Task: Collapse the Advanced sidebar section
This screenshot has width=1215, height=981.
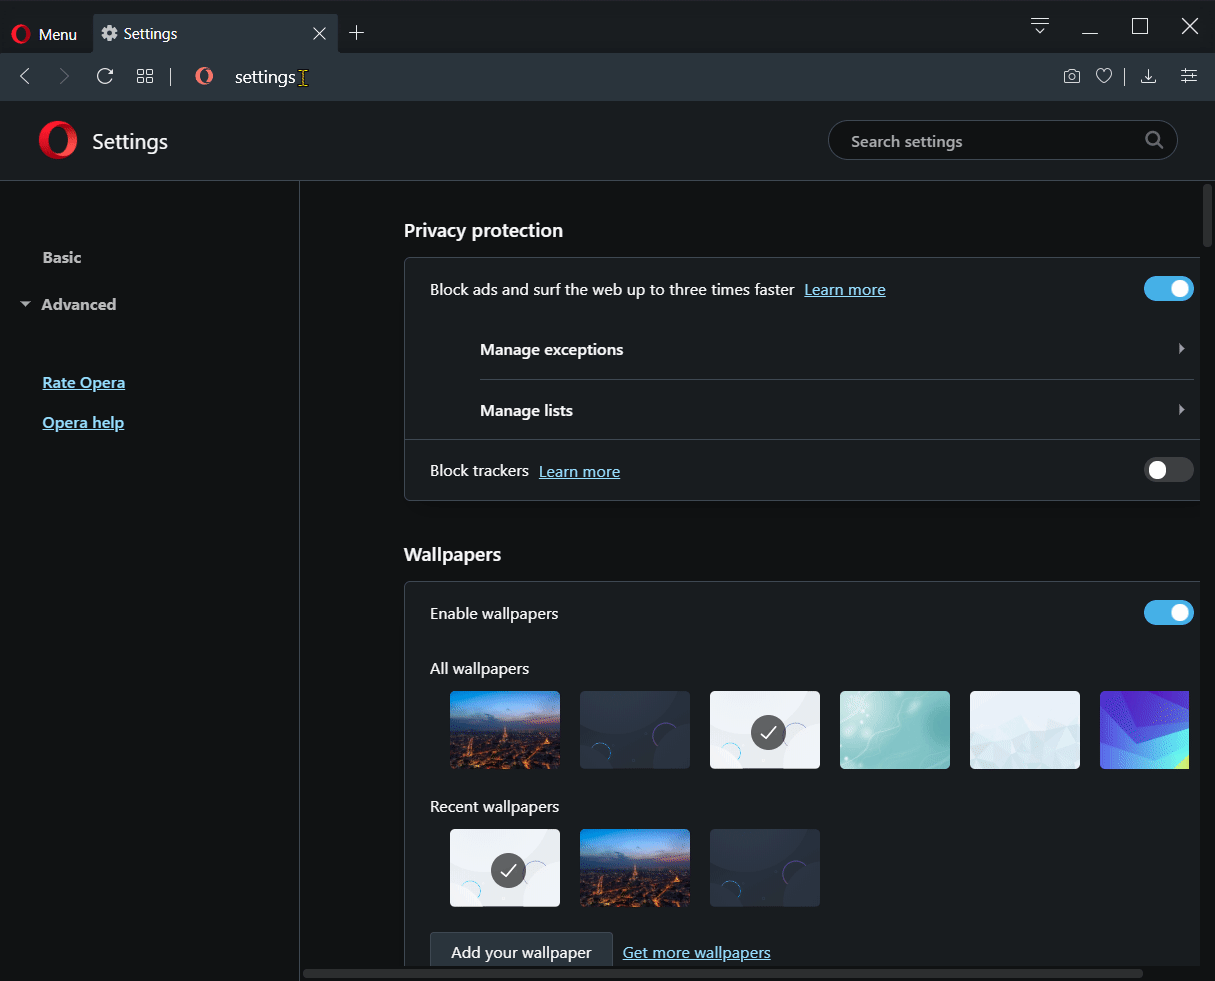Action: tap(68, 304)
